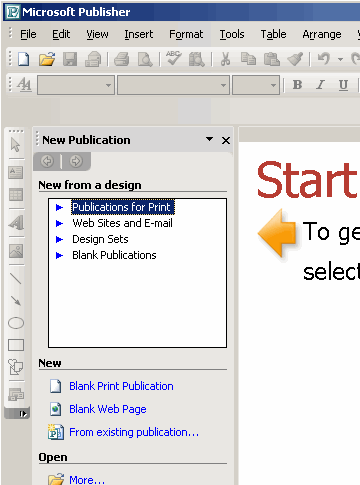Screen dimensions: 360x485
Task: Expand Design Sets arrow
Action: pos(59,239)
